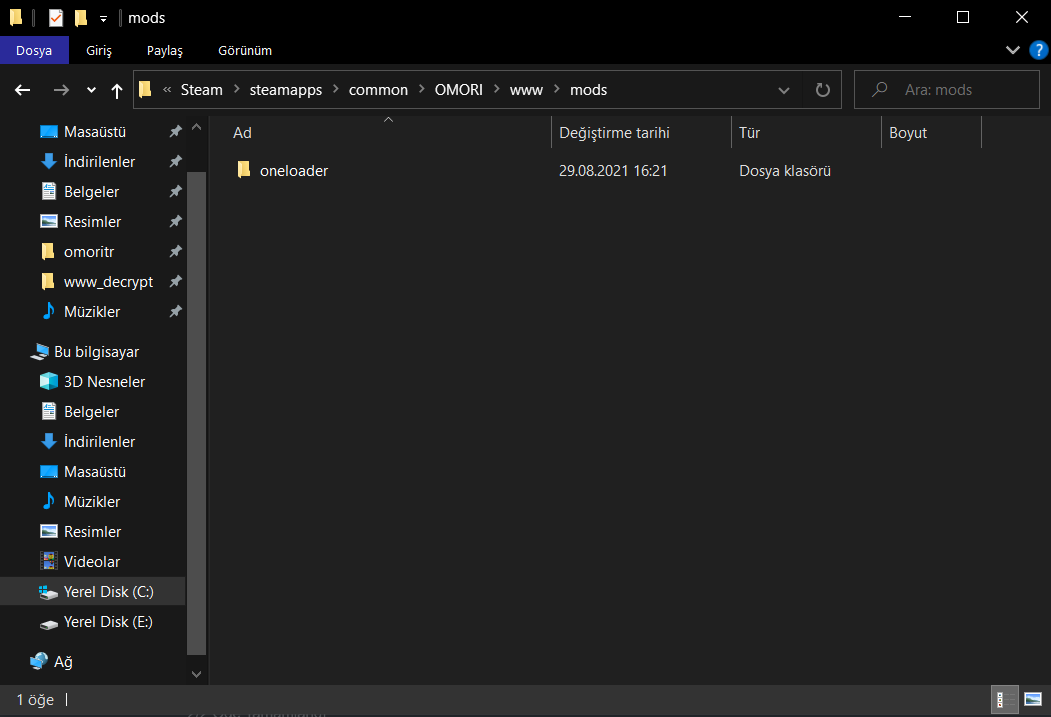1051x717 pixels.
Task: Select the oneloader folder
Action: click(294, 171)
